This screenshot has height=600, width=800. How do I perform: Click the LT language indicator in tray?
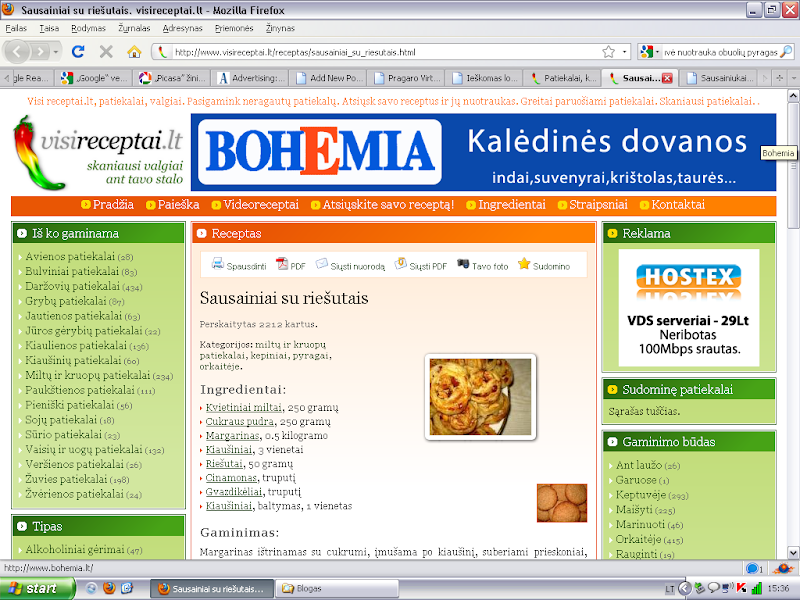pyautogui.click(x=669, y=589)
